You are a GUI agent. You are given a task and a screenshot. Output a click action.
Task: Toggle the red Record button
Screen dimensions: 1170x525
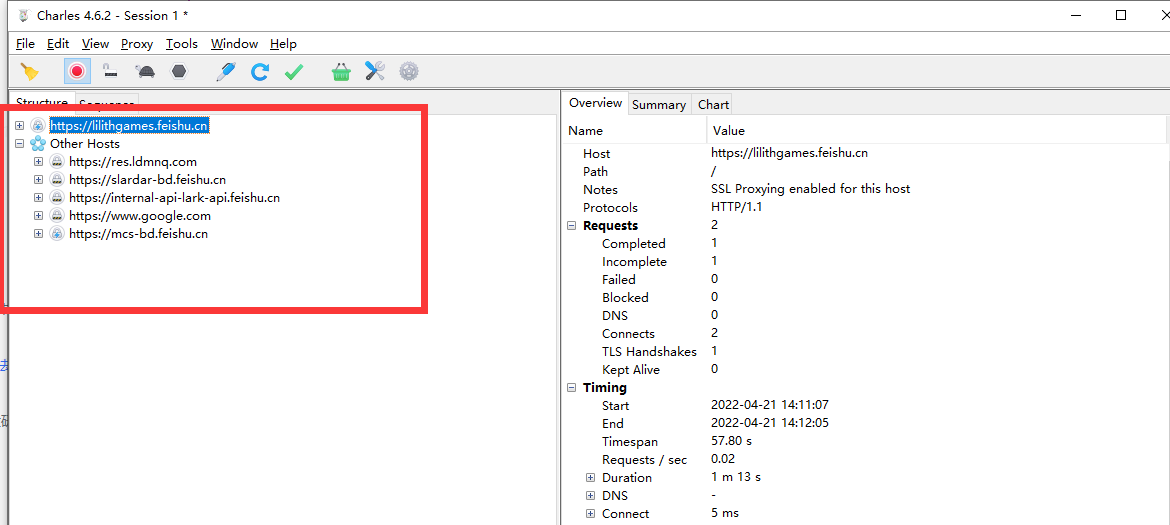[77, 72]
